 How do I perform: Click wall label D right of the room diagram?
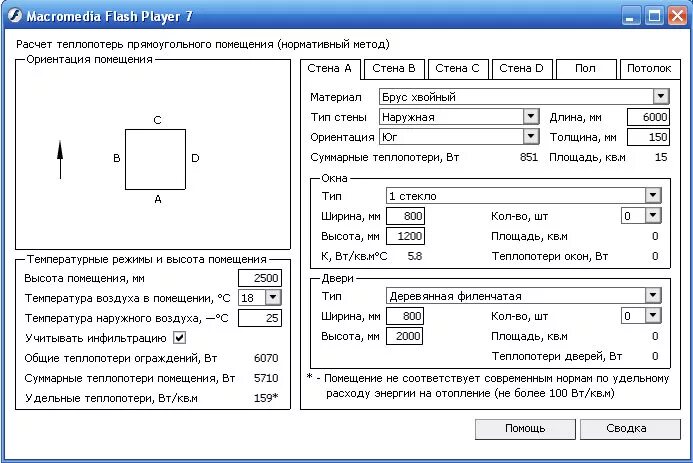click(195, 158)
